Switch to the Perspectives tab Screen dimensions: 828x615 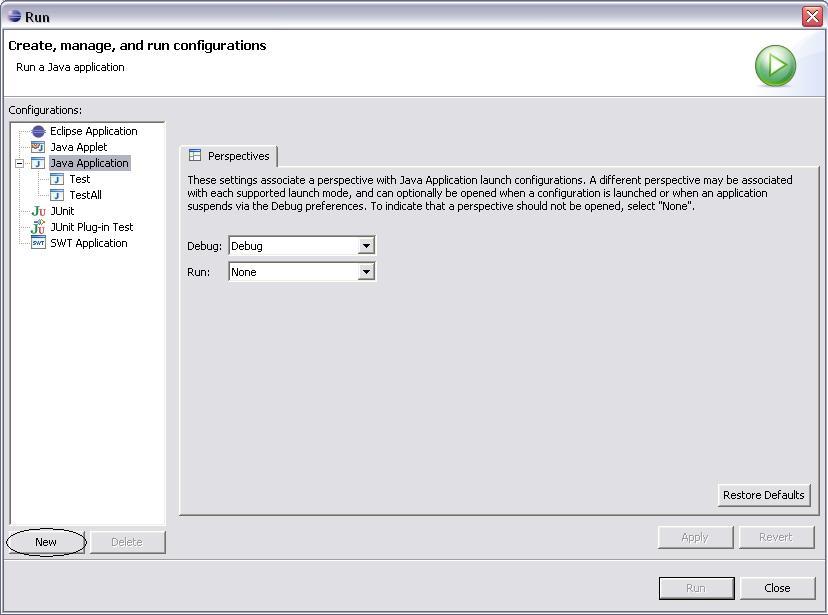[x=229, y=156]
